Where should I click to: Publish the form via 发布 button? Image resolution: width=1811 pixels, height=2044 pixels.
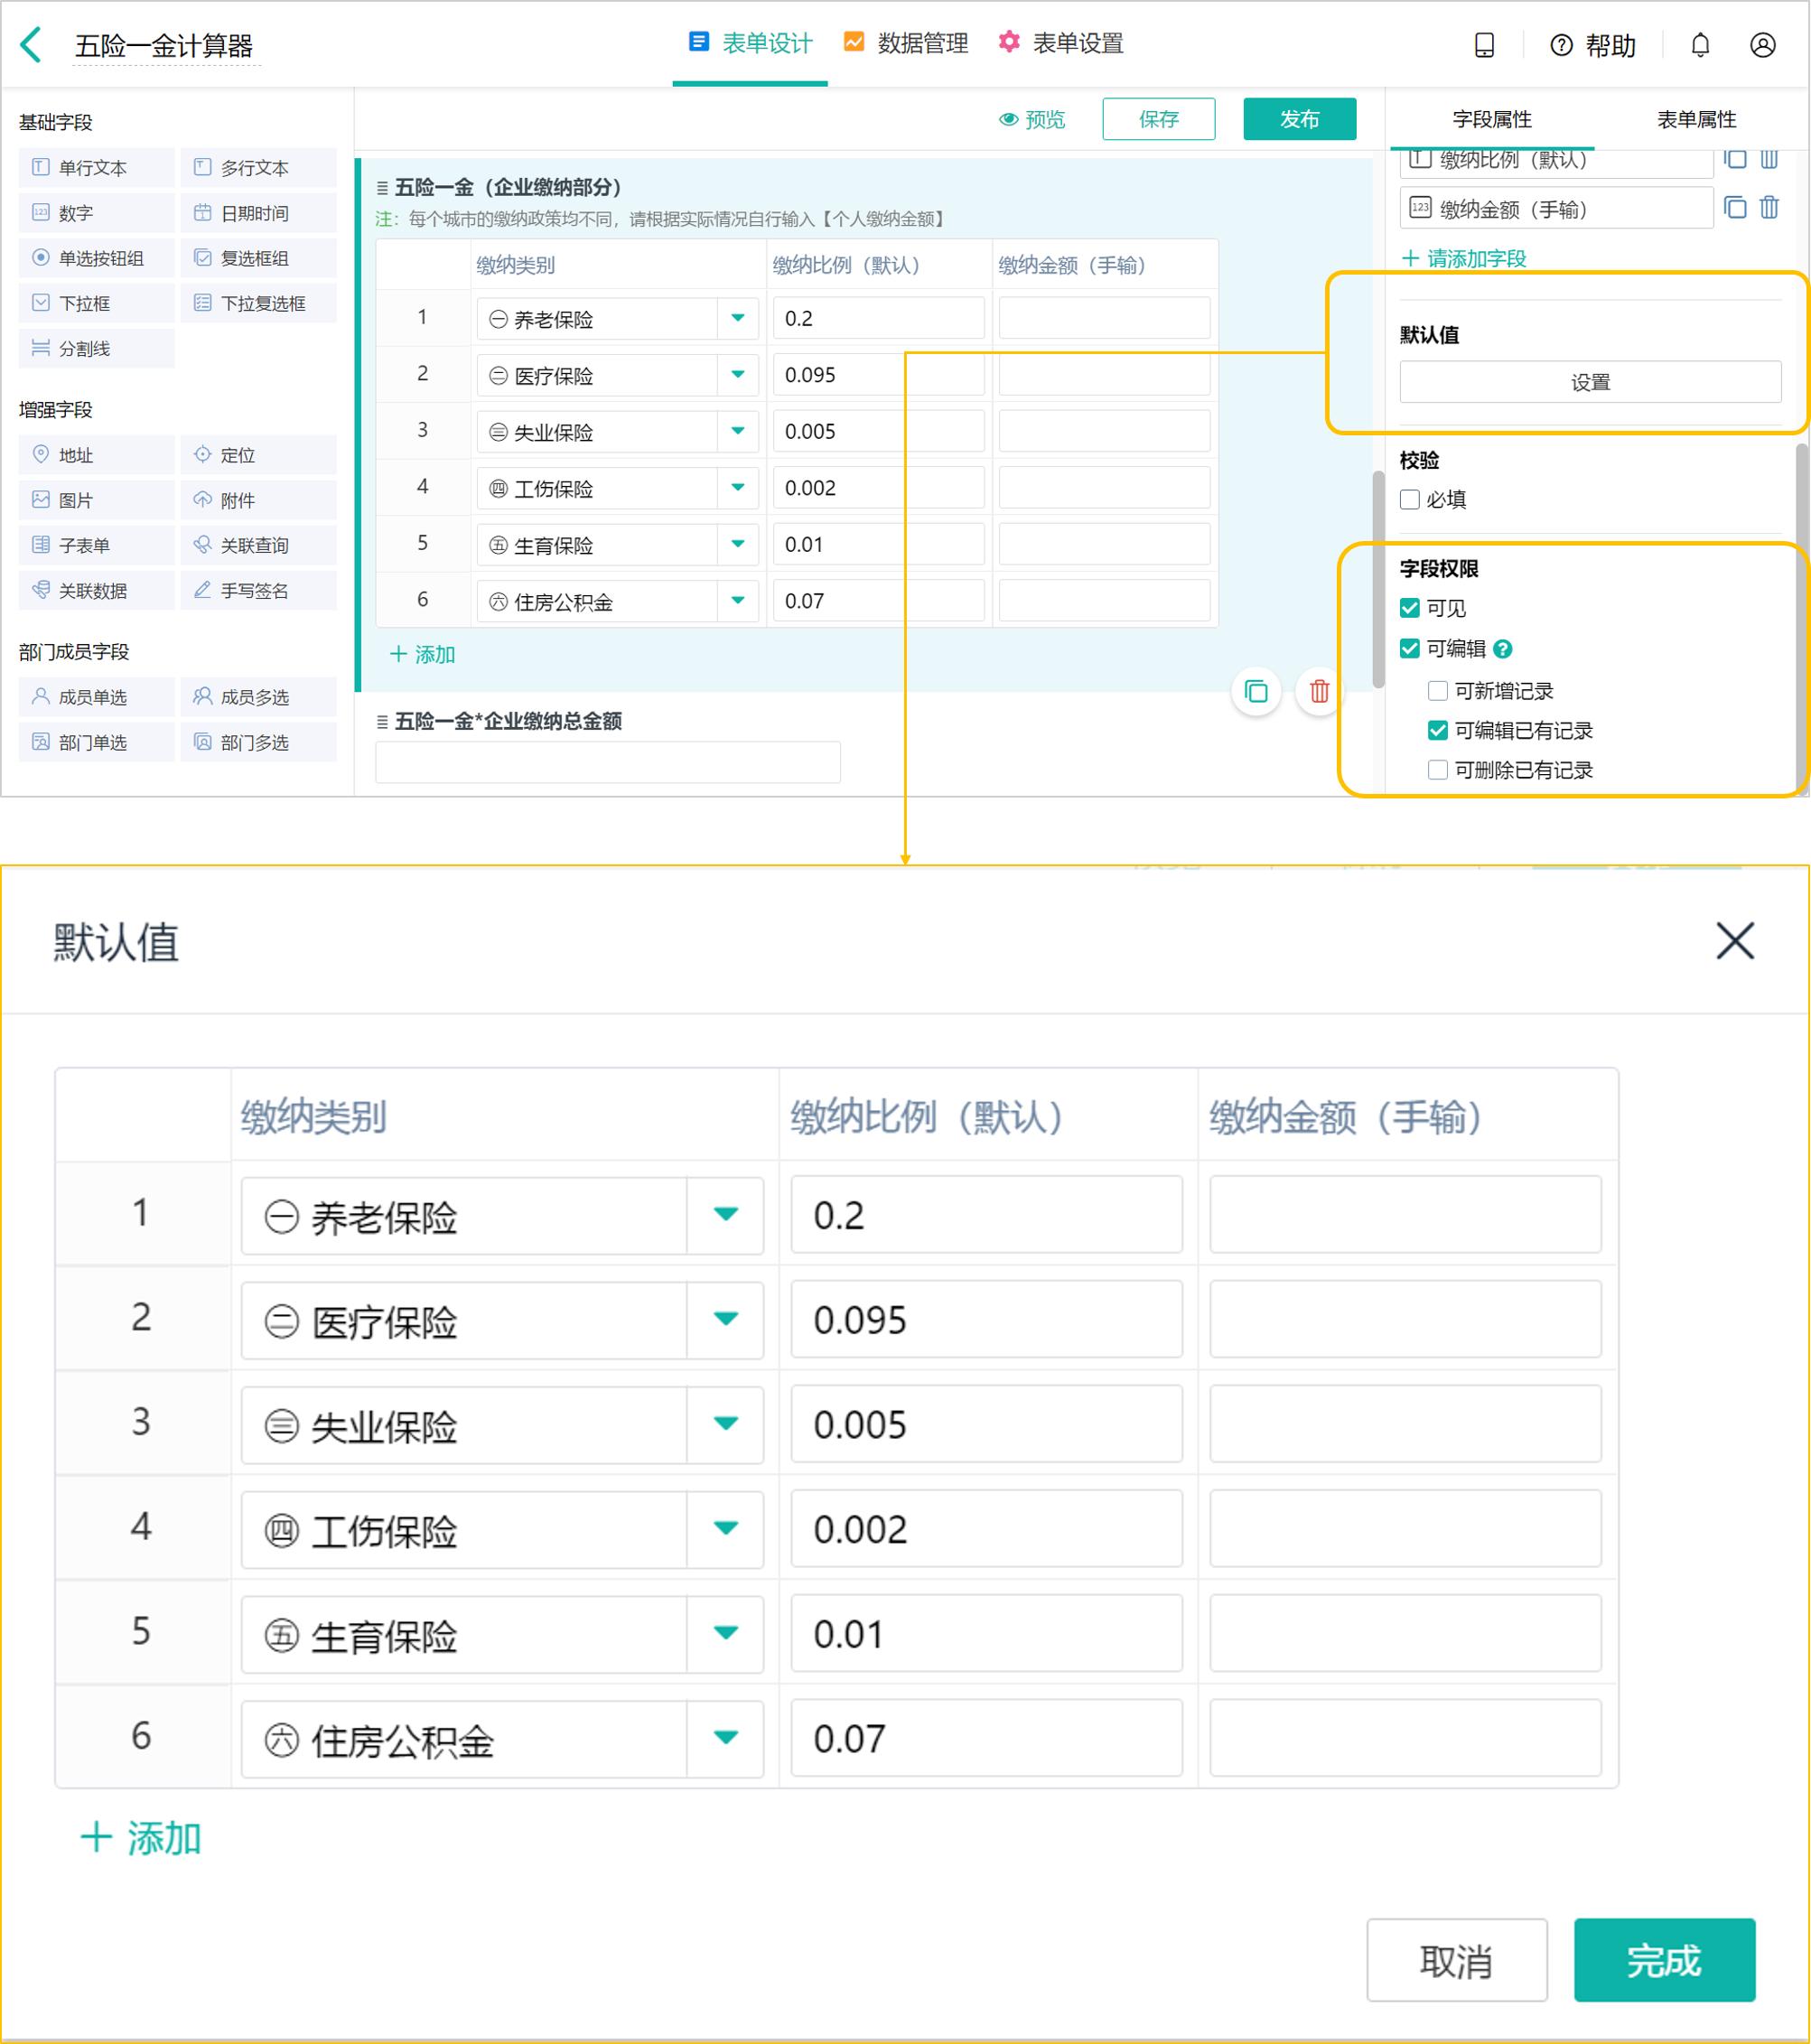1299,119
